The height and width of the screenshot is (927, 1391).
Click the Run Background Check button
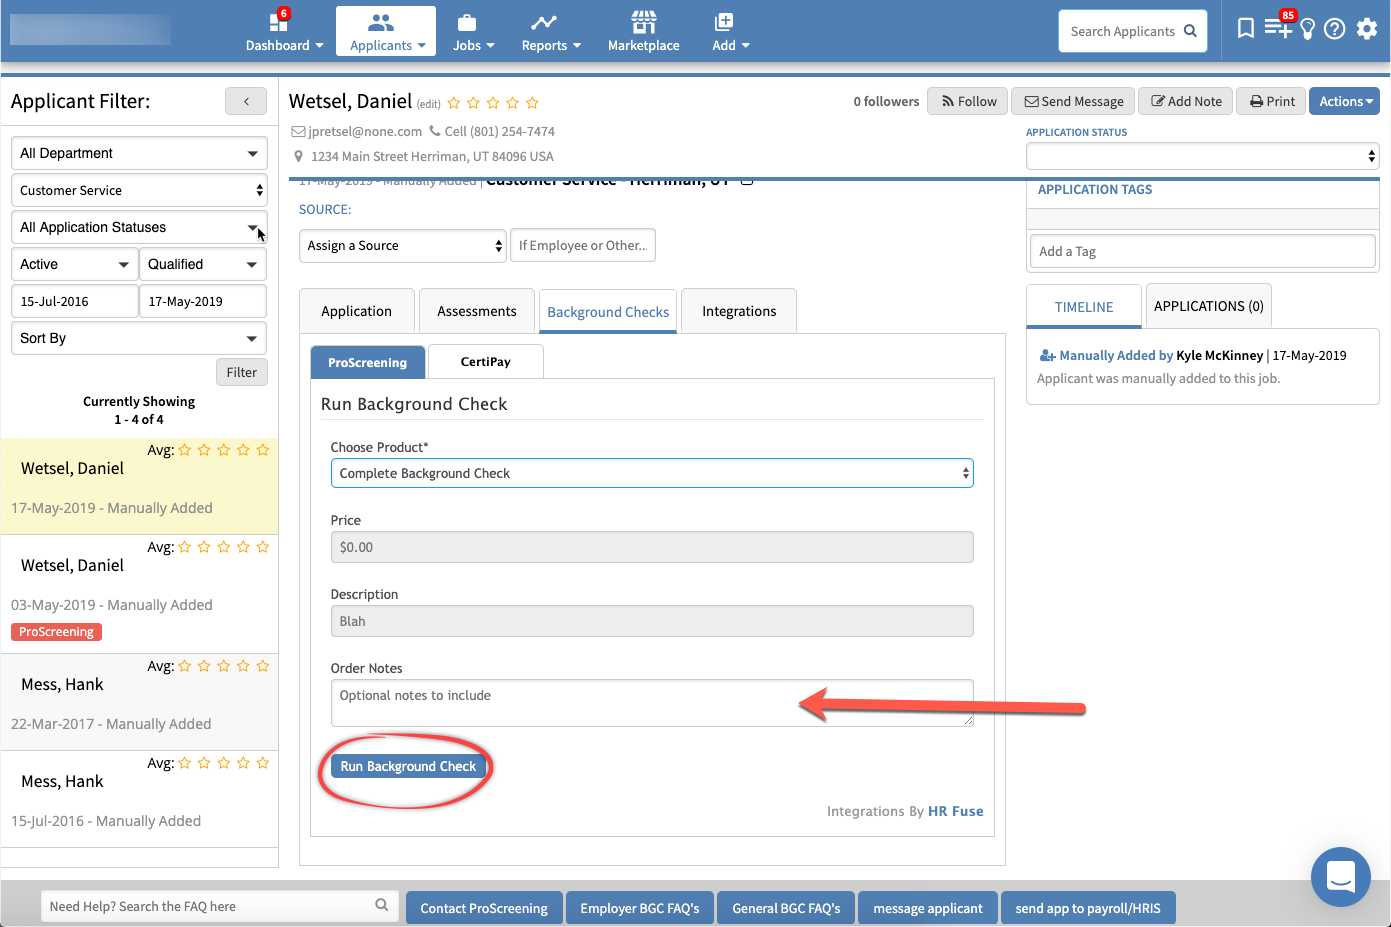pos(408,766)
